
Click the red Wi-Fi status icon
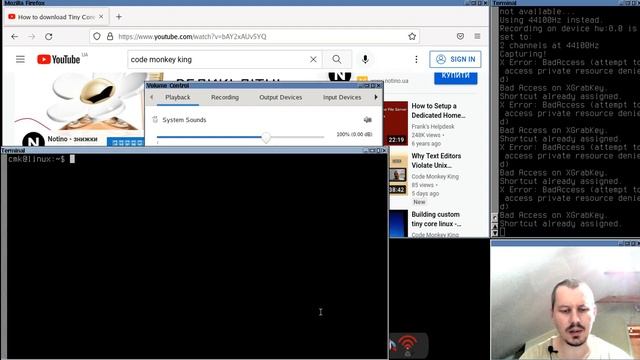click(407, 344)
